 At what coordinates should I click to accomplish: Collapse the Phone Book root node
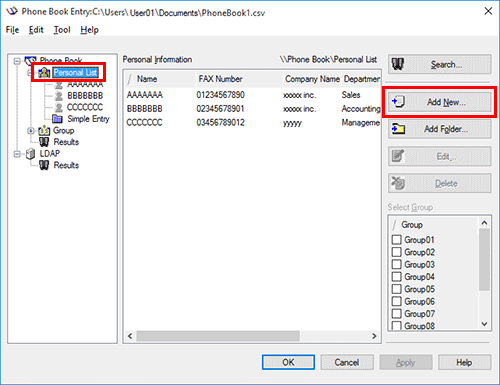(x=17, y=61)
